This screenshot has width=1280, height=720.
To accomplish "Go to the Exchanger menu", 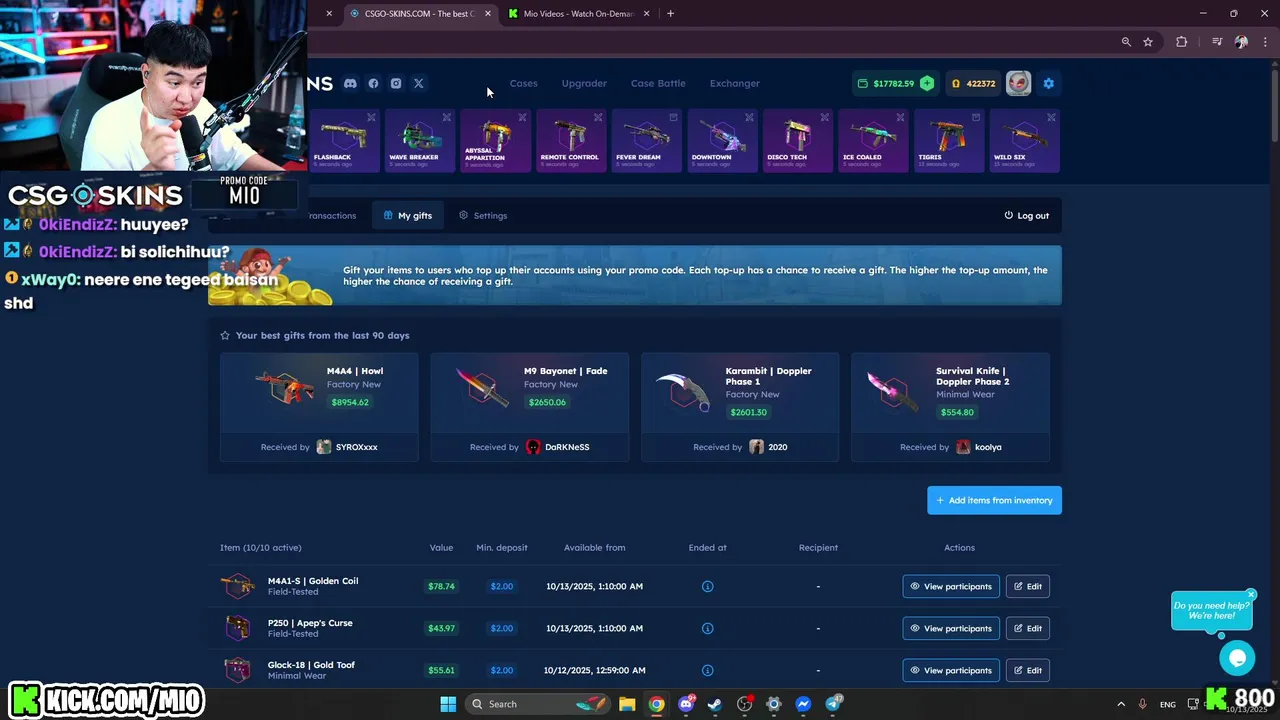I will tap(735, 84).
